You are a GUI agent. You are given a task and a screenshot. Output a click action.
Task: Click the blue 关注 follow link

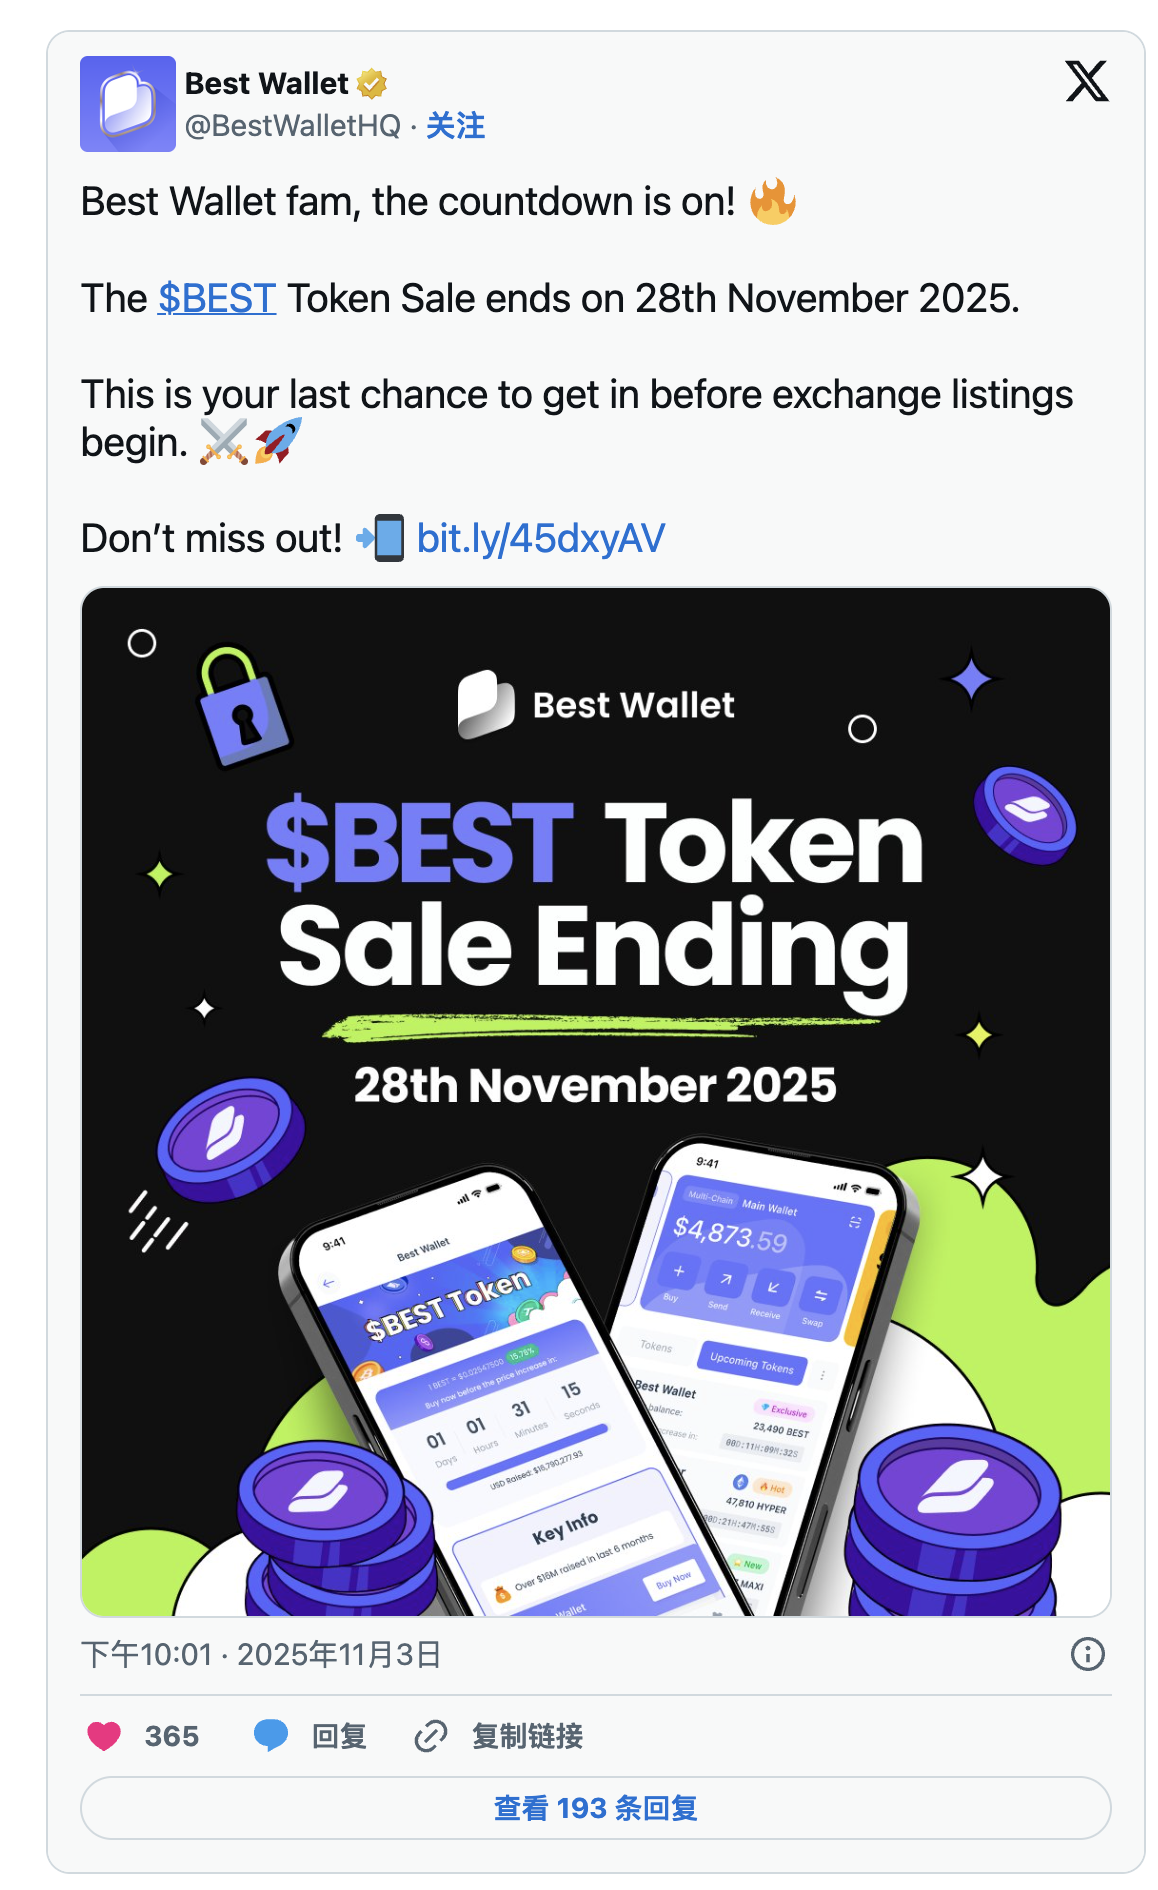[455, 126]
